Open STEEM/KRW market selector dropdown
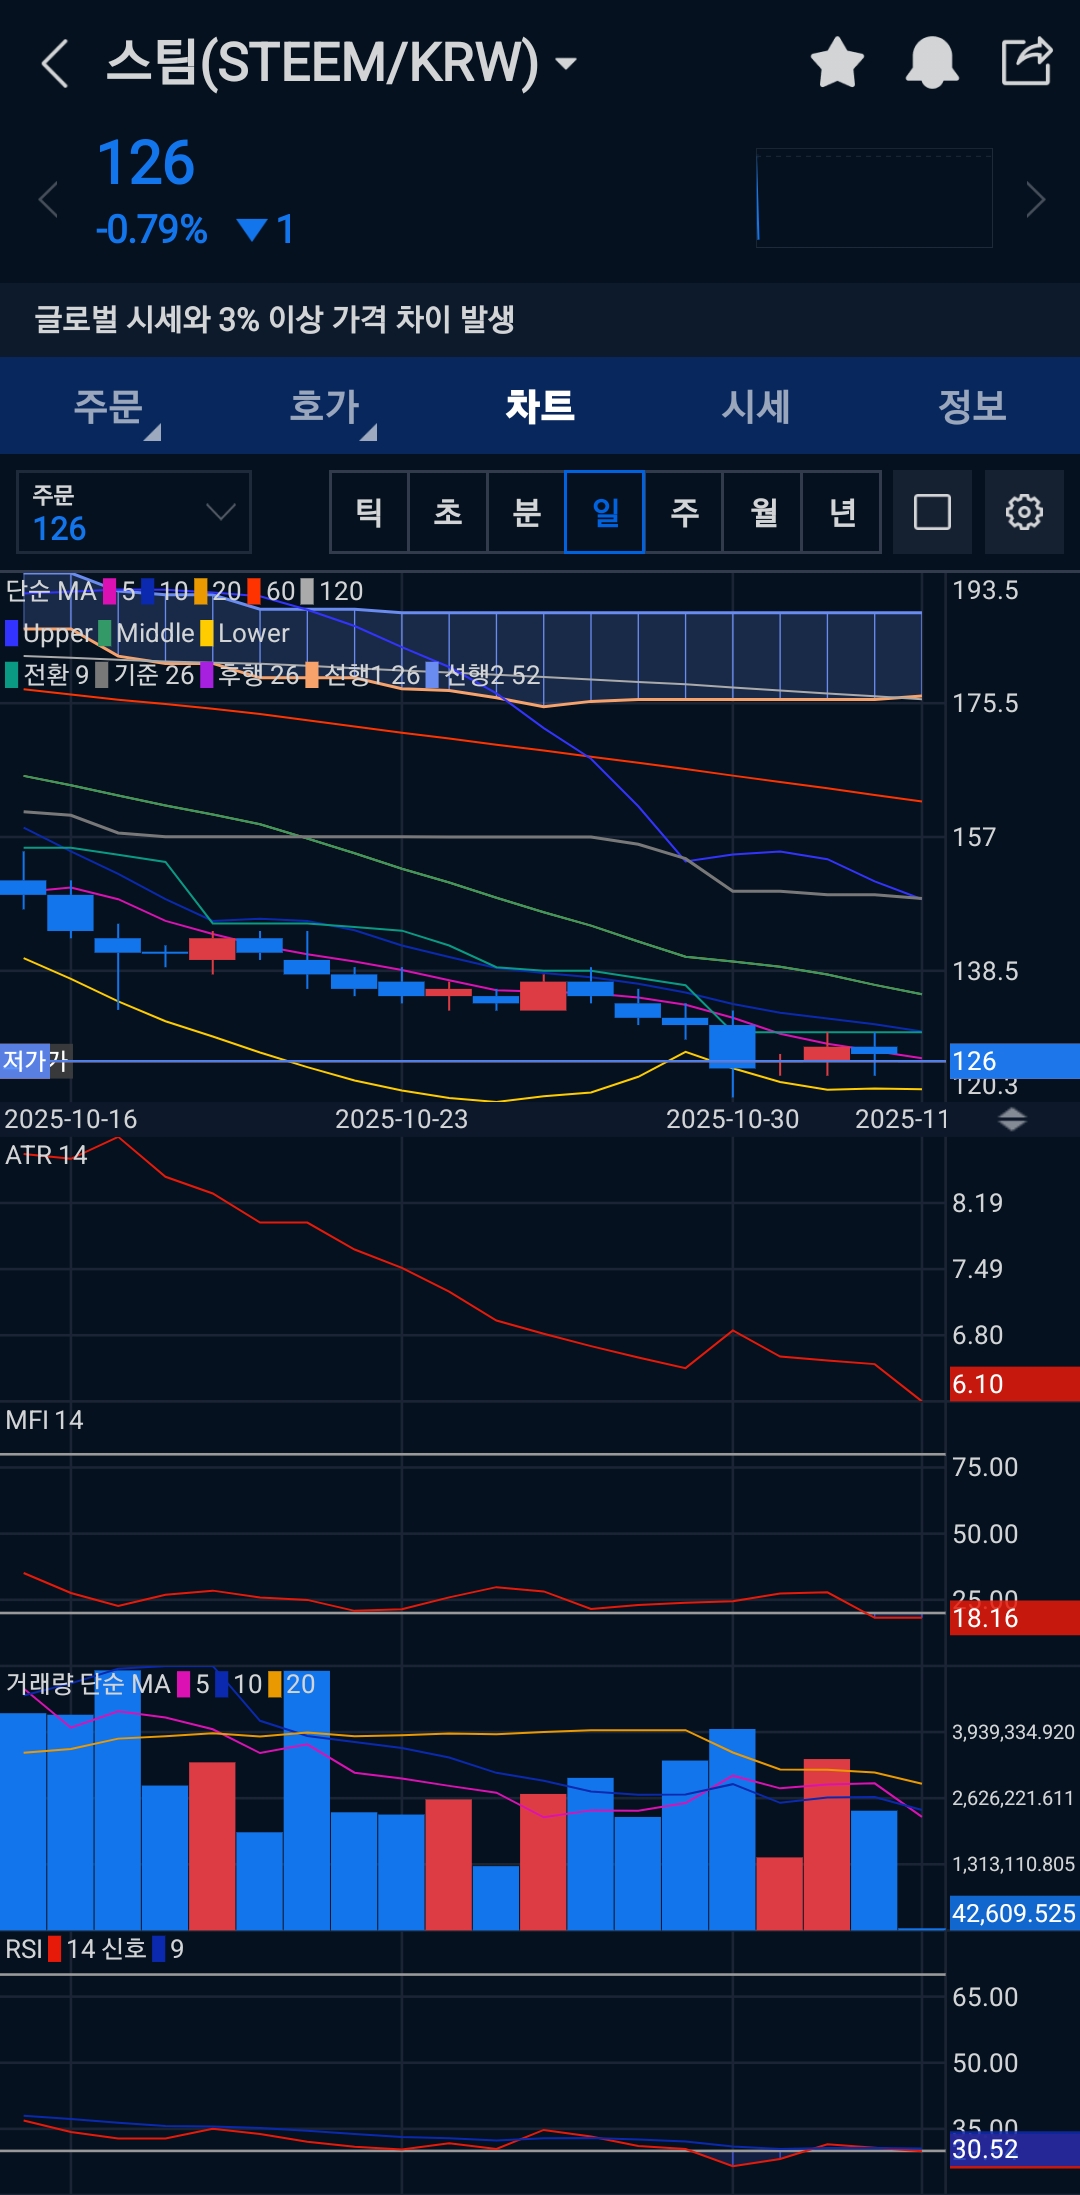Image resolution: width=1080 pixels, height=2195 pixels. pos(341,63)
